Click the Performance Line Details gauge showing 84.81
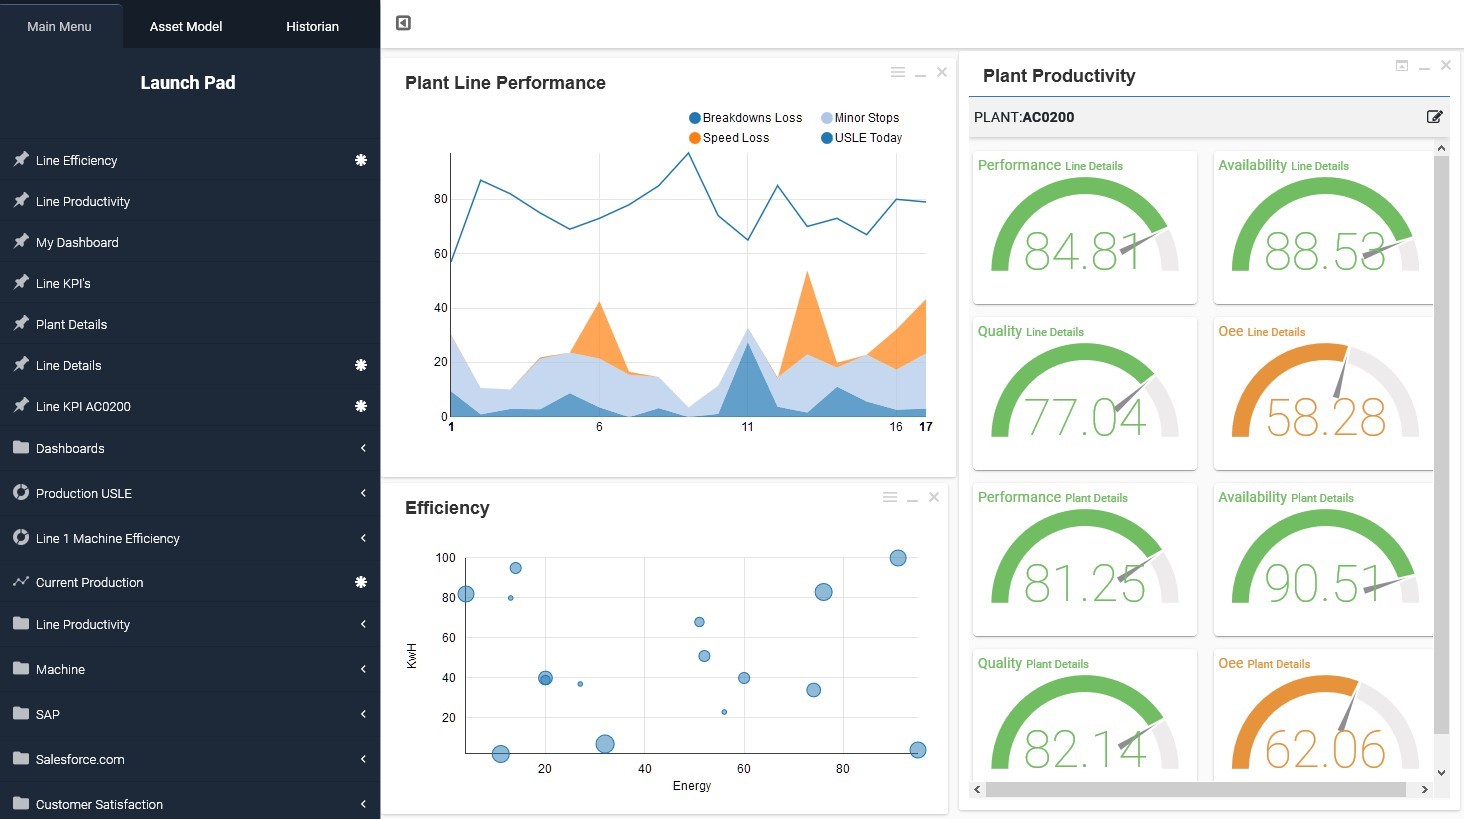 coord(1085,226)
